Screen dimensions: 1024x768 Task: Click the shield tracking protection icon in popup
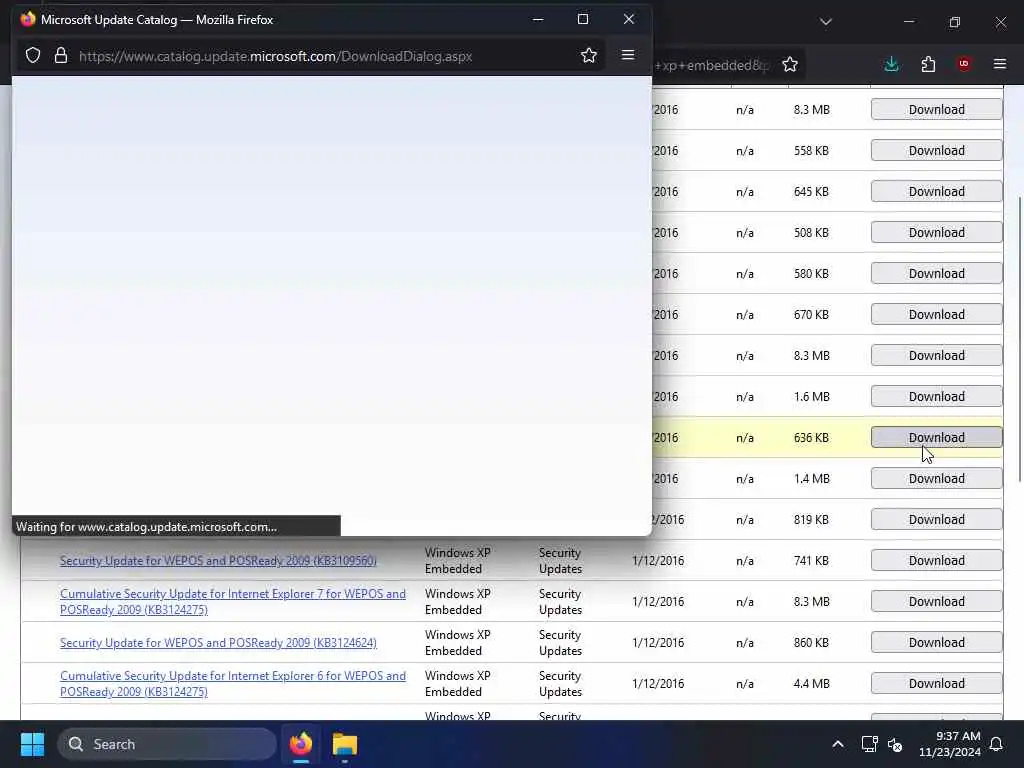click(x=33, y=56)
